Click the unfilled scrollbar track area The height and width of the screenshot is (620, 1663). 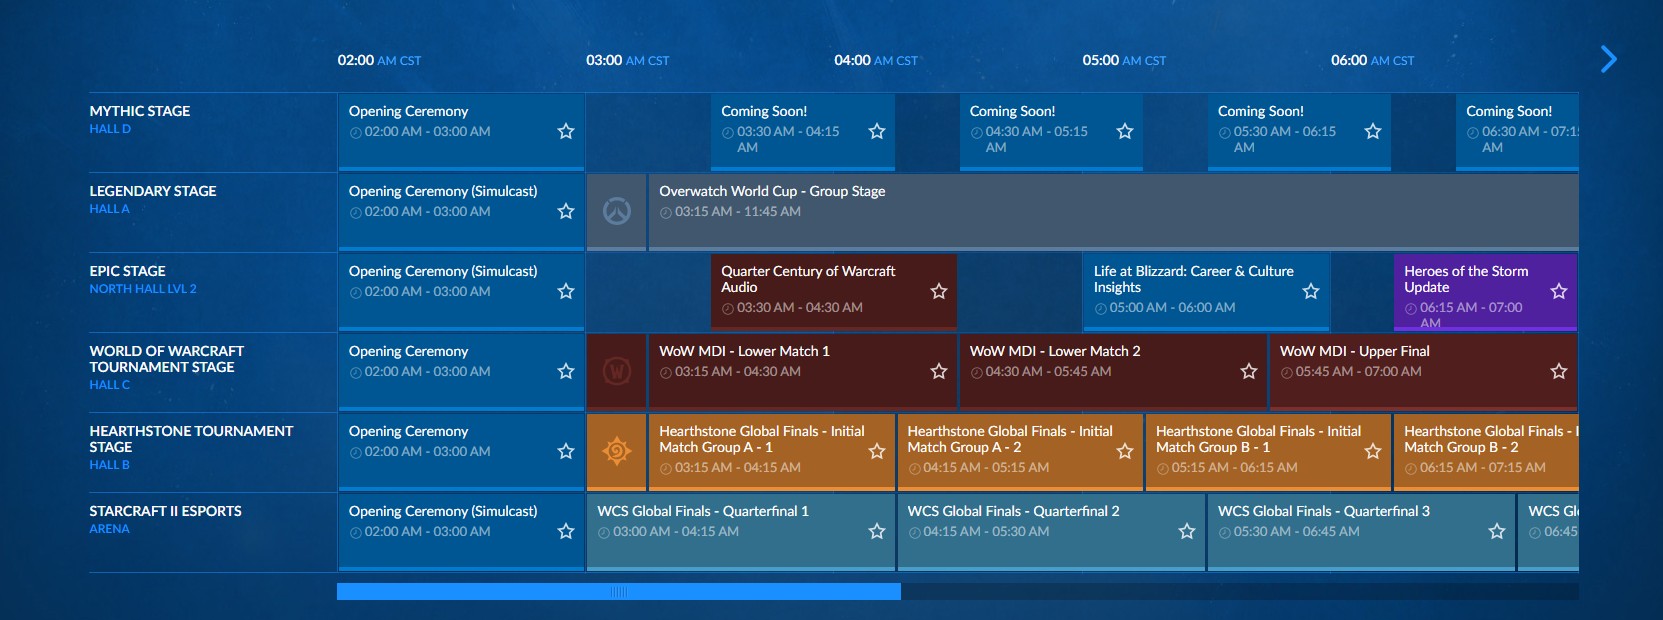[x=1240, y=592]
